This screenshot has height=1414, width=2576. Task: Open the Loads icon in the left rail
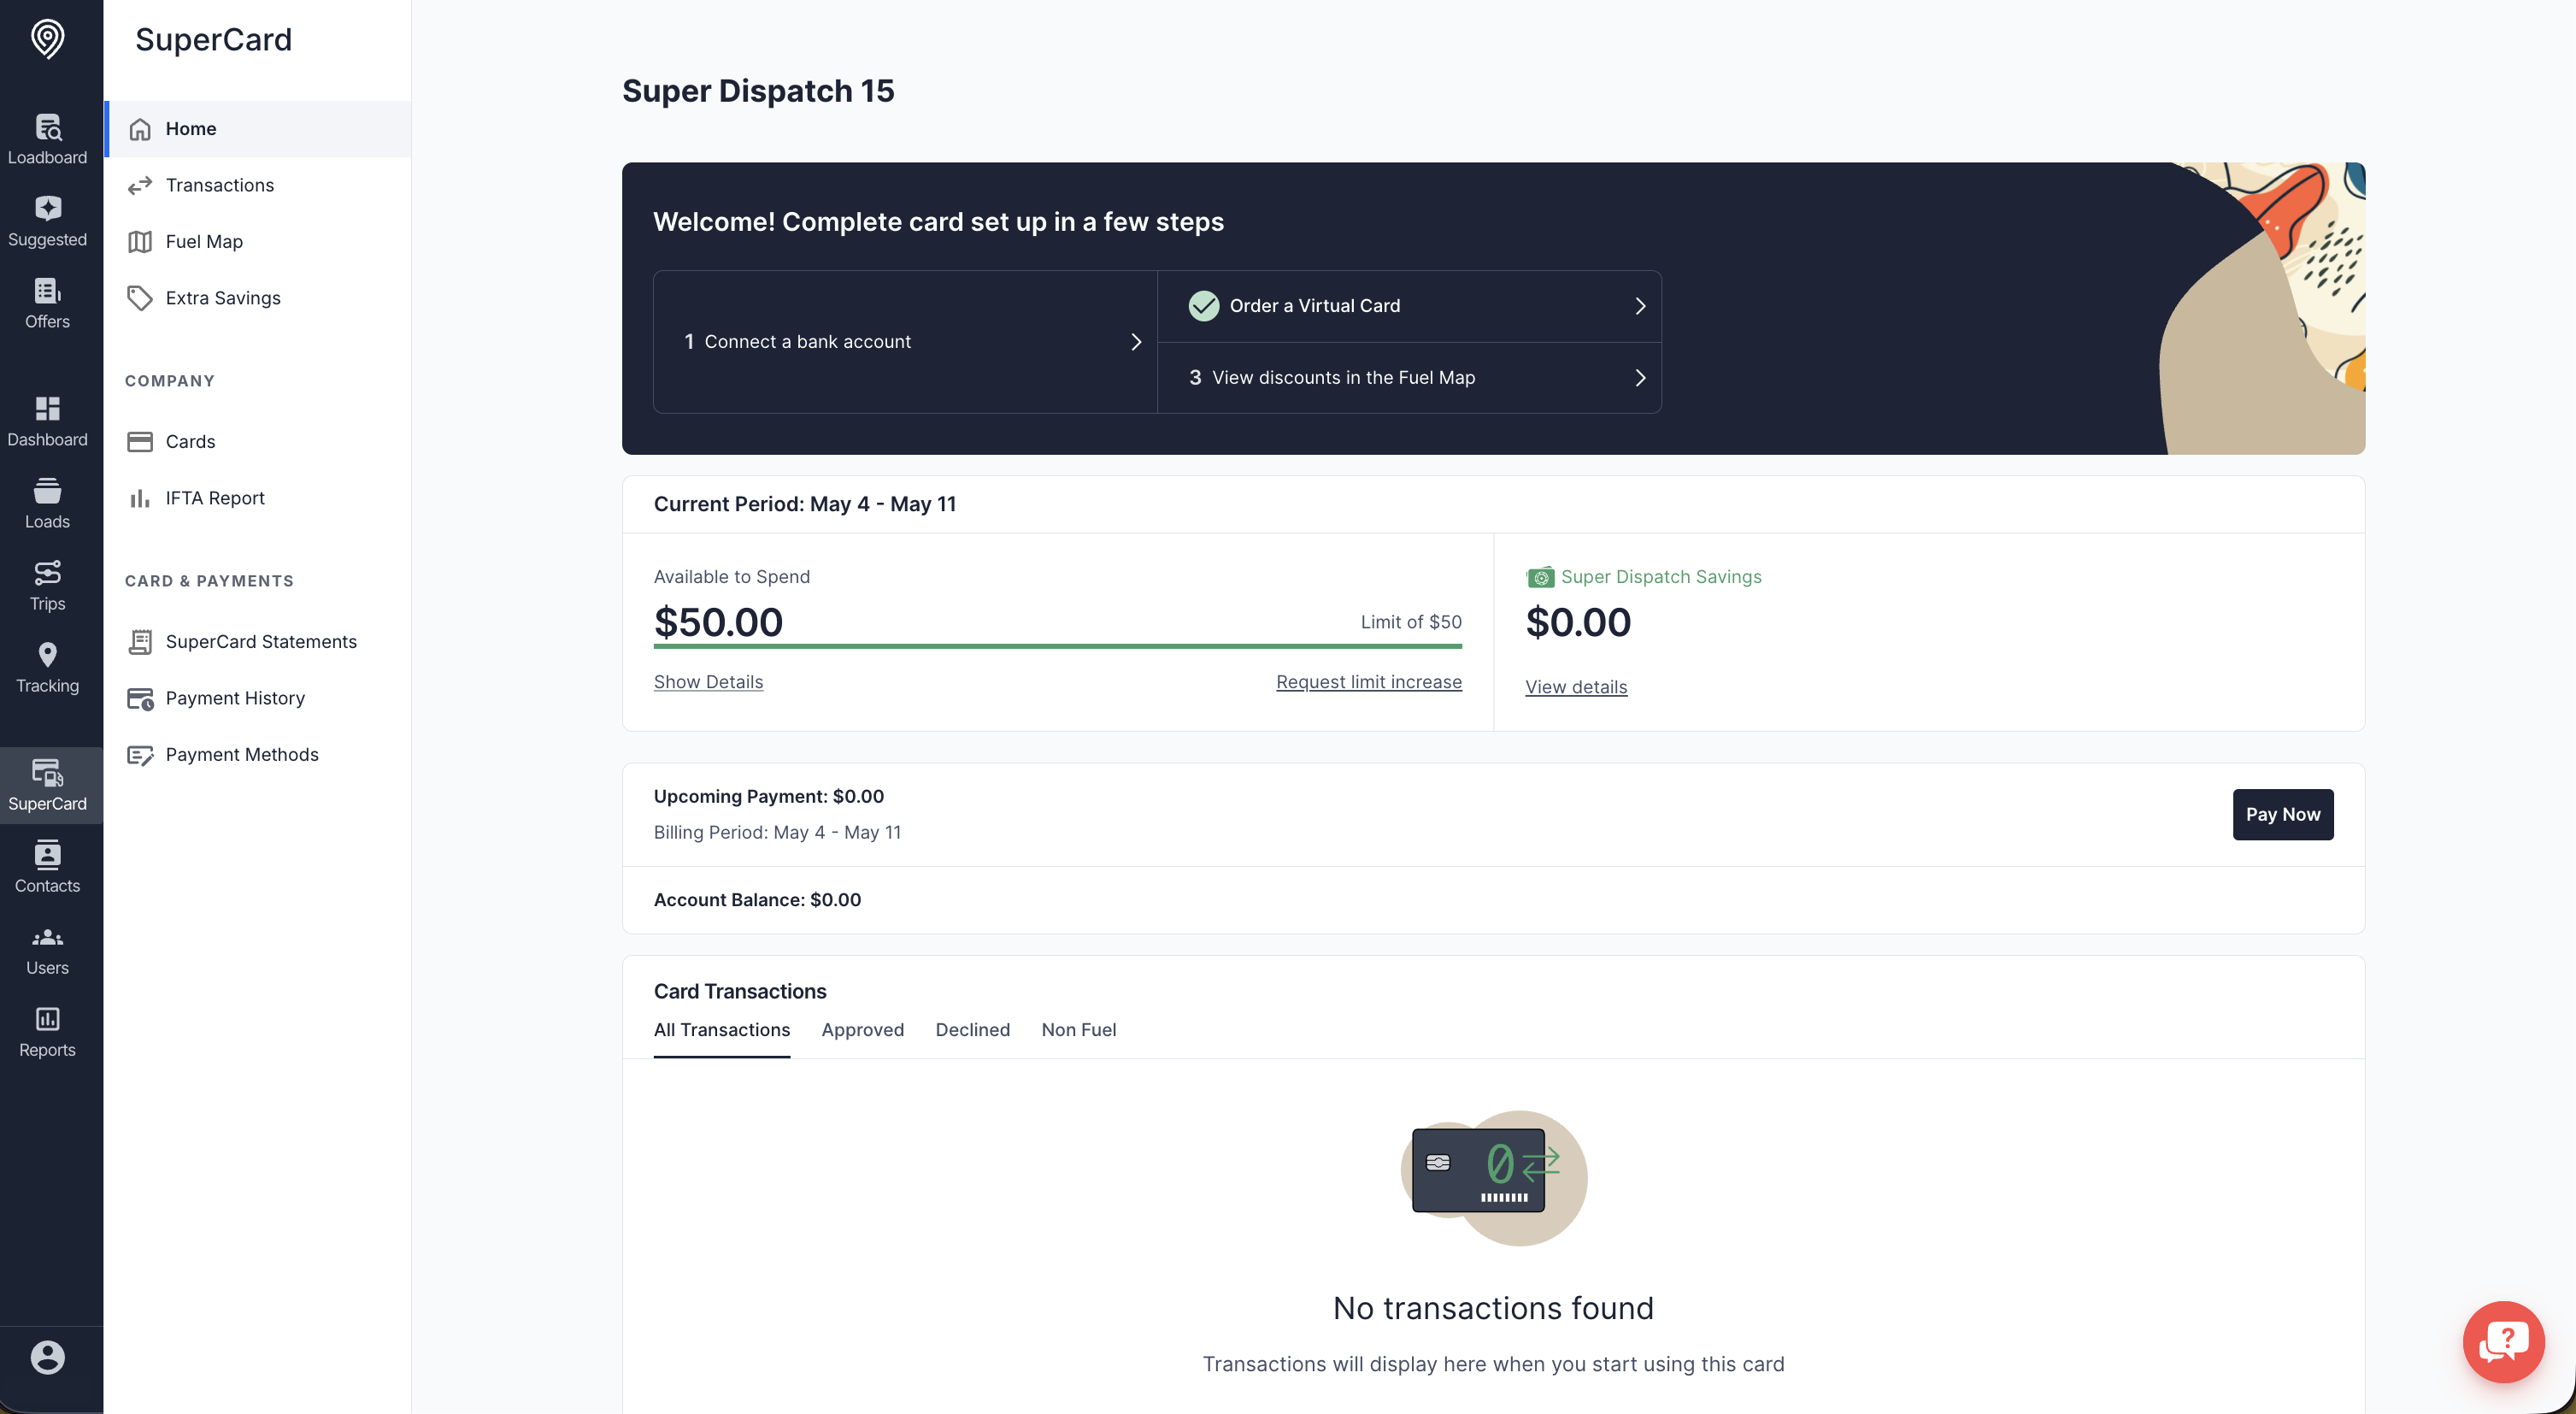coord(47,490)
